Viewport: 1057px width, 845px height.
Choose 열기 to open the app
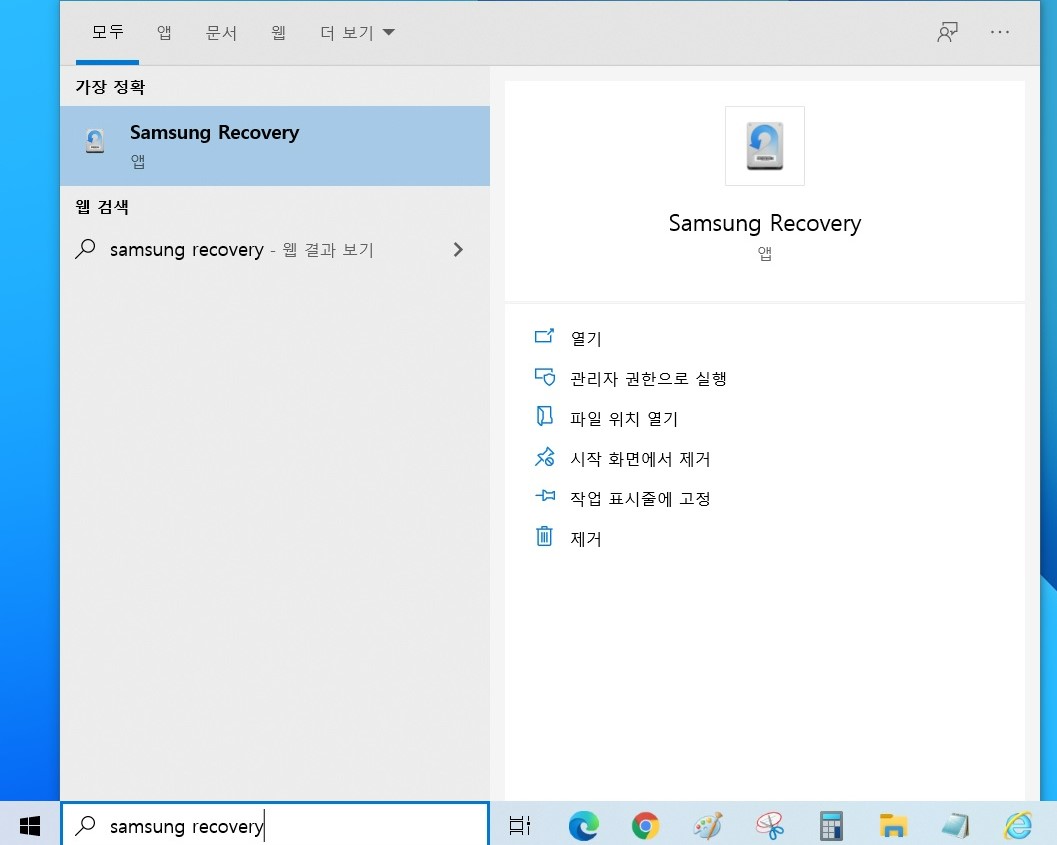click(x=586, y=338)
